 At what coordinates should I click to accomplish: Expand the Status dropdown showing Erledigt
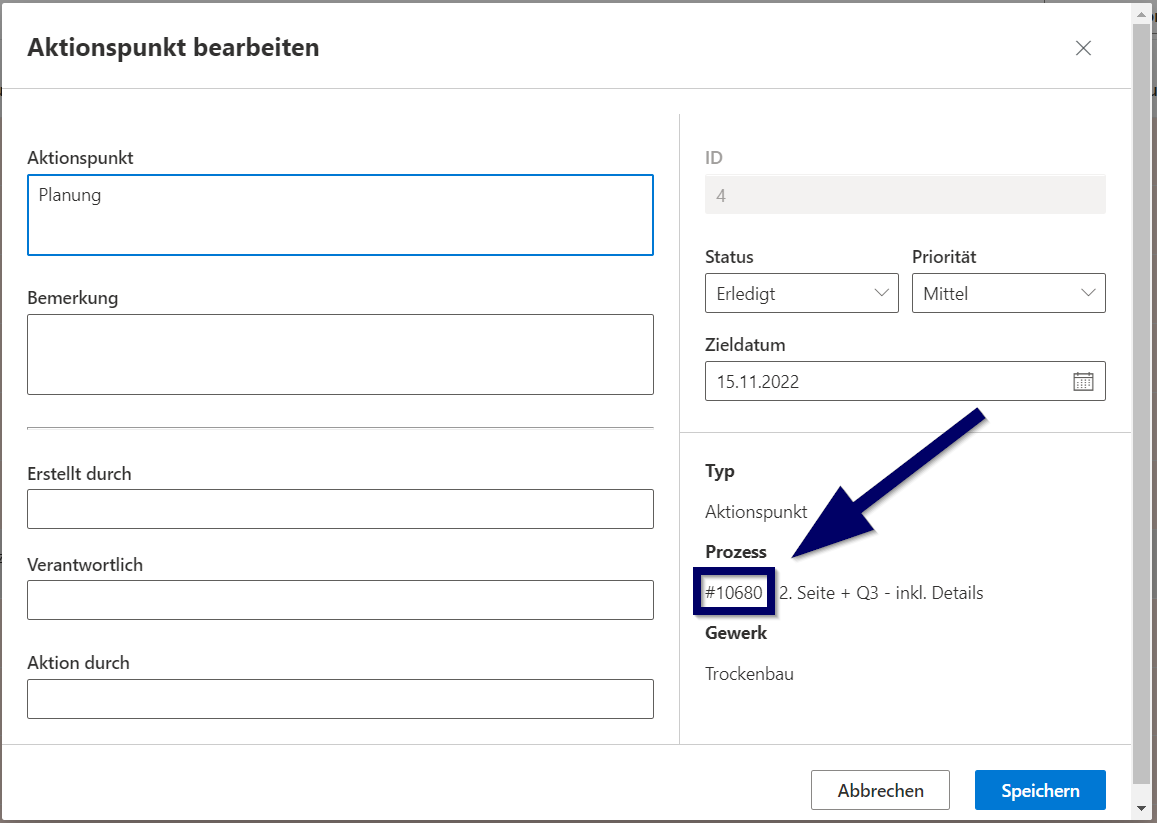pos(801,293)
